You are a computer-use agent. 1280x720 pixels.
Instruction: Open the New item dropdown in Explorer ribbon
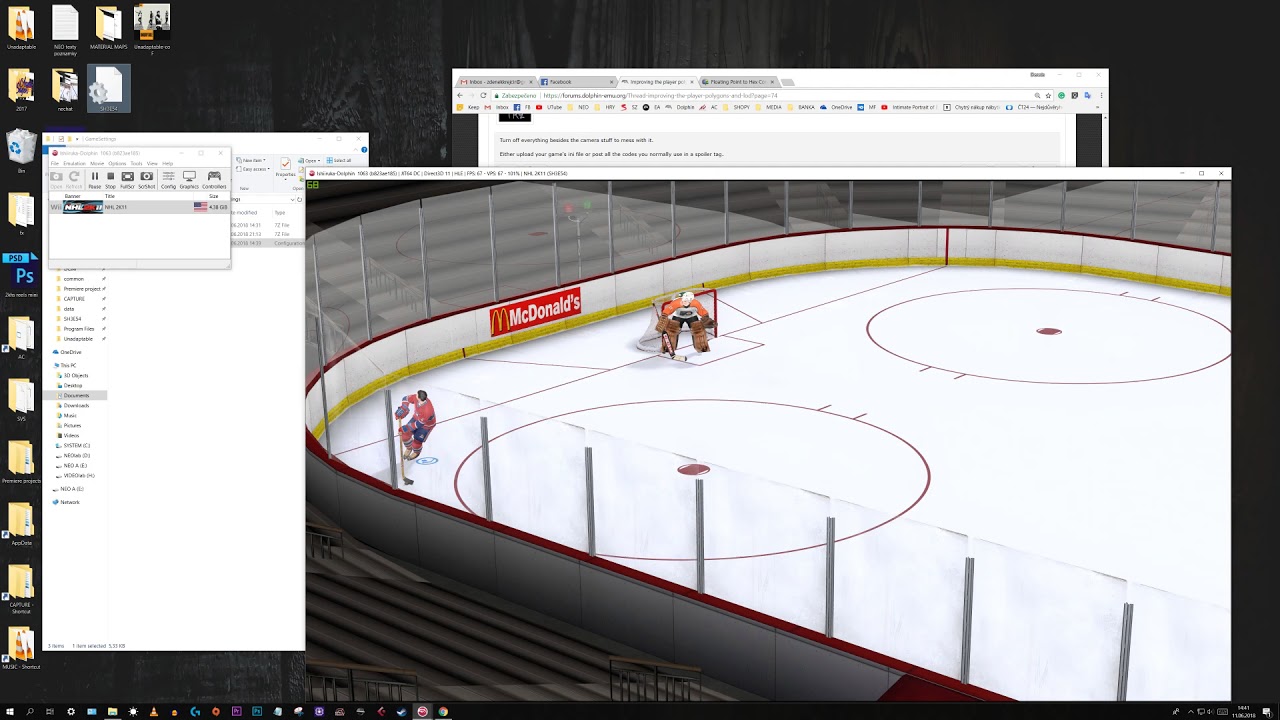click(x=251, y=160)
